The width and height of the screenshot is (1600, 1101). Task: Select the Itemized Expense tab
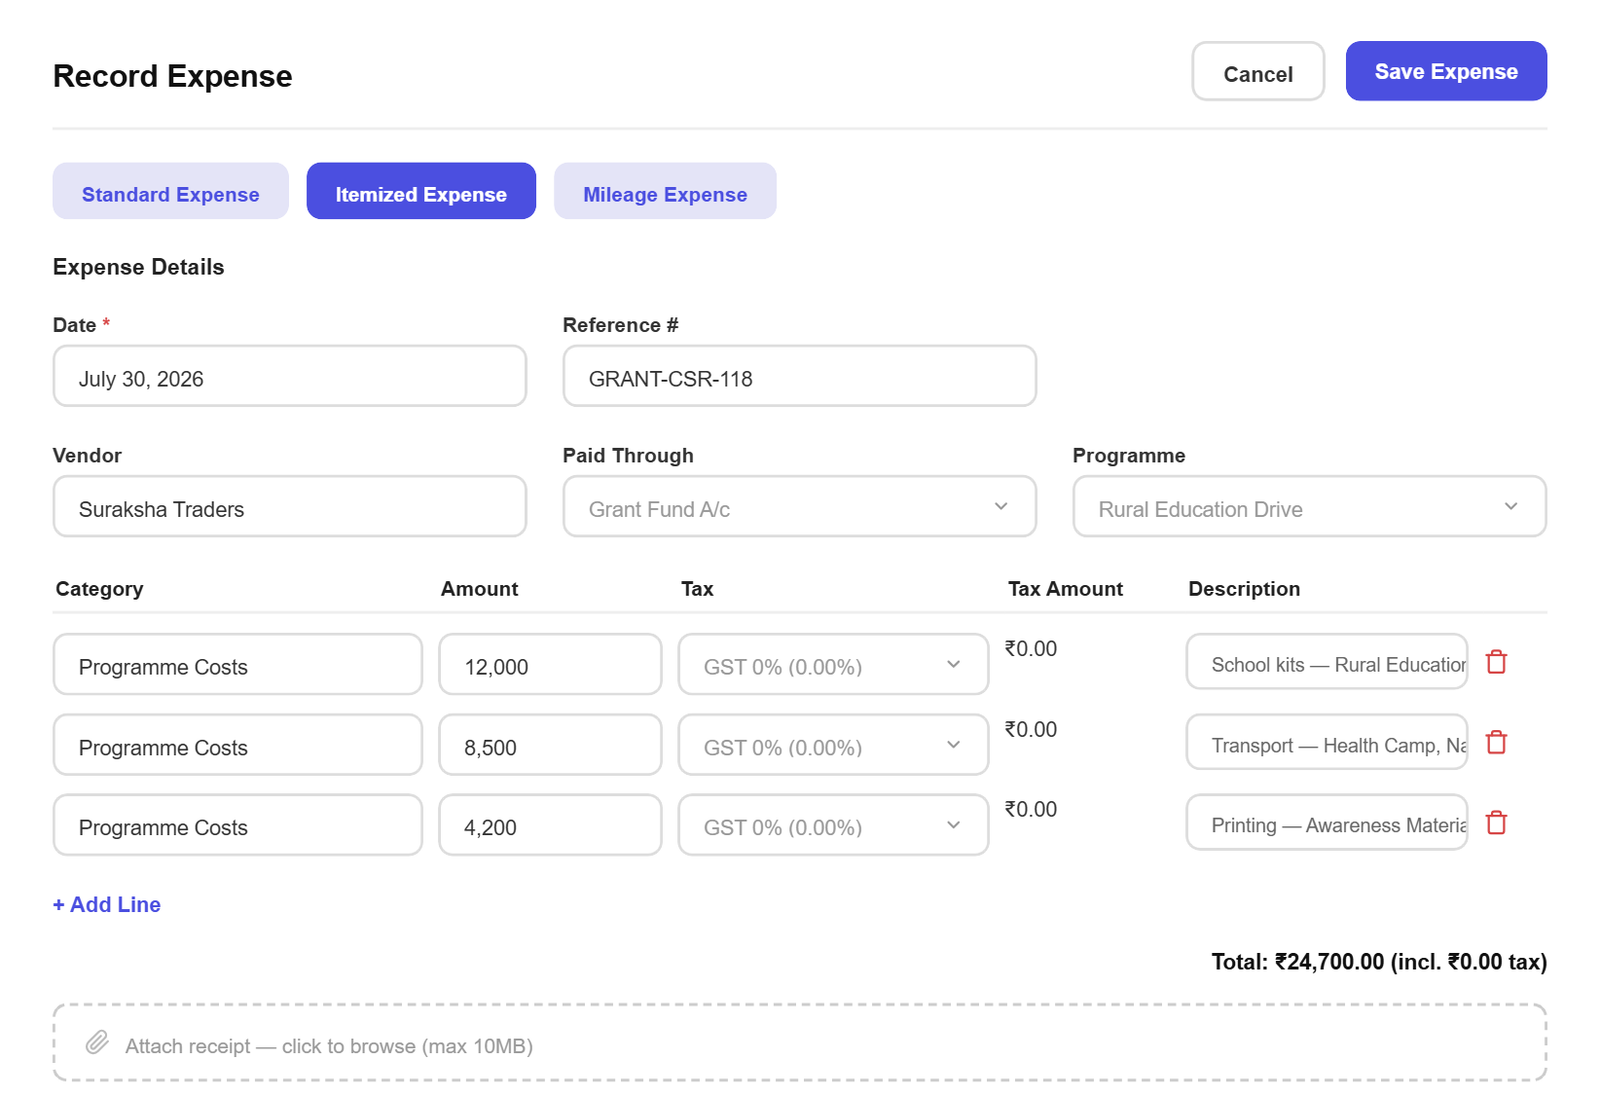pos(421,191)
